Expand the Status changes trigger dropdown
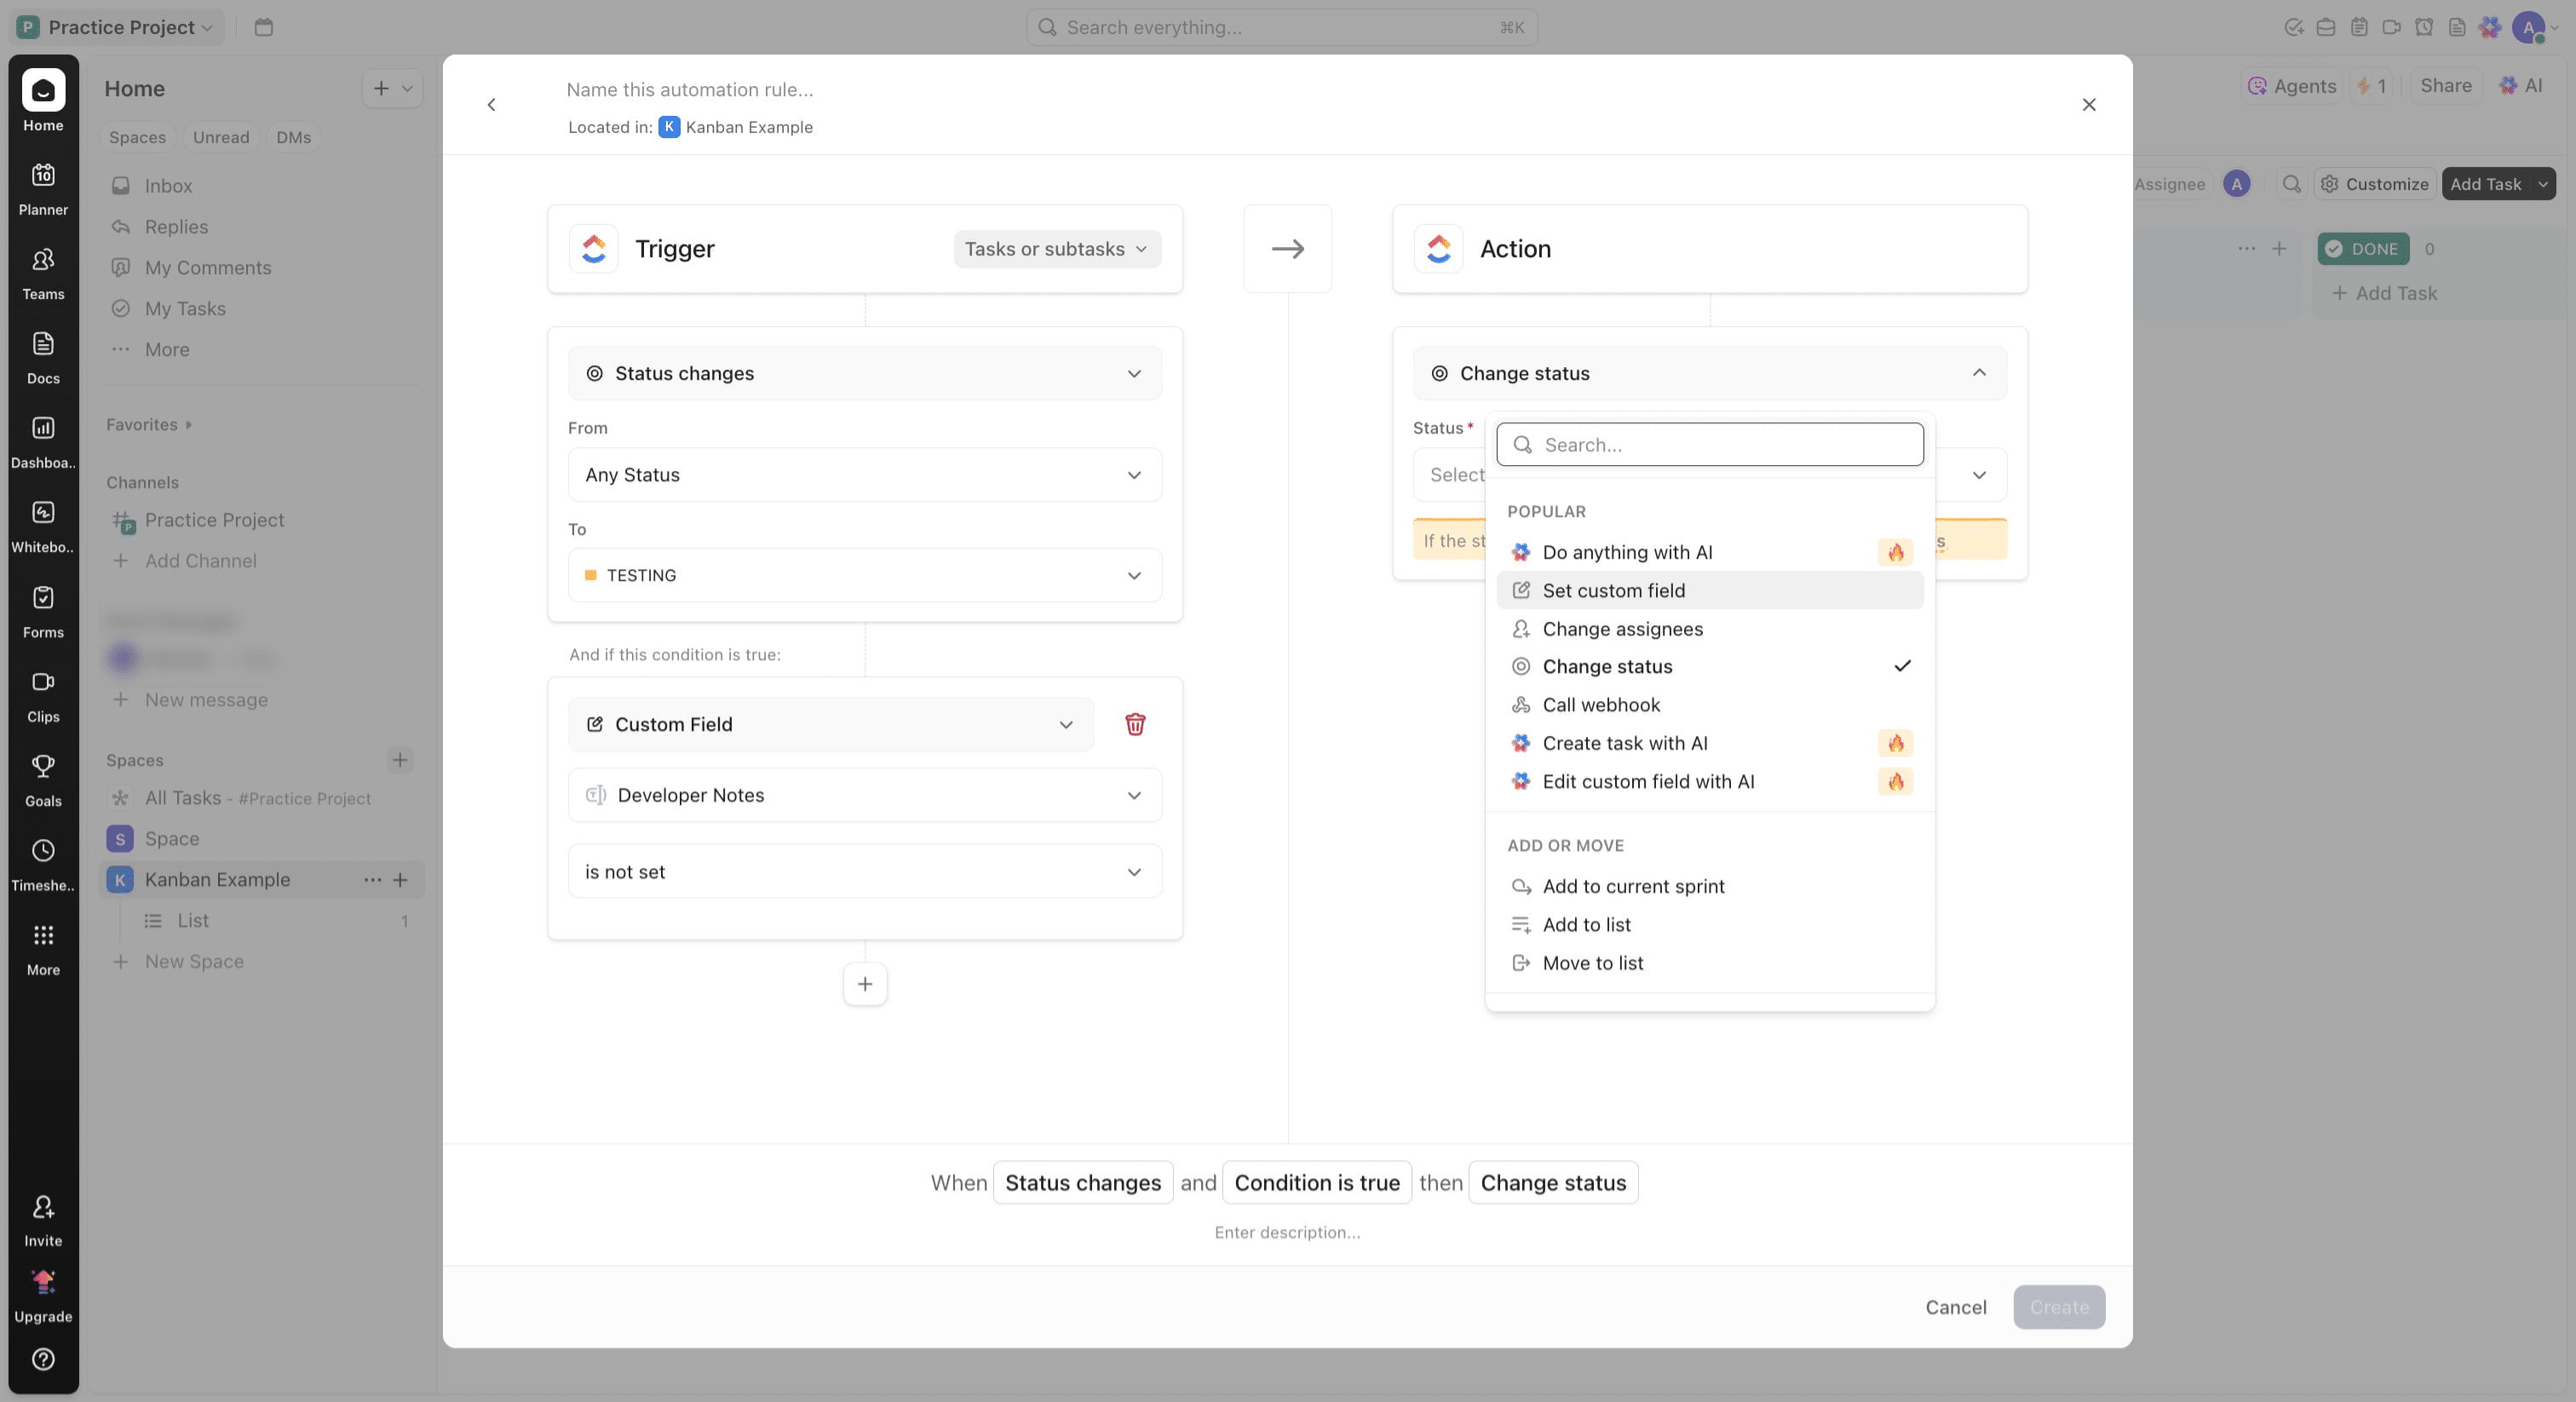This screenshot has height=1402, width=2576. [865, 373]
